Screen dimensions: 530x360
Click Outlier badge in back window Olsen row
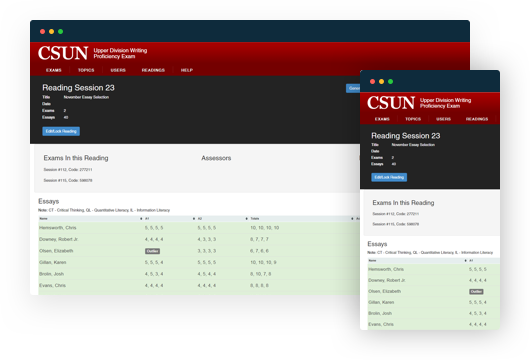[x=152, y=251]
